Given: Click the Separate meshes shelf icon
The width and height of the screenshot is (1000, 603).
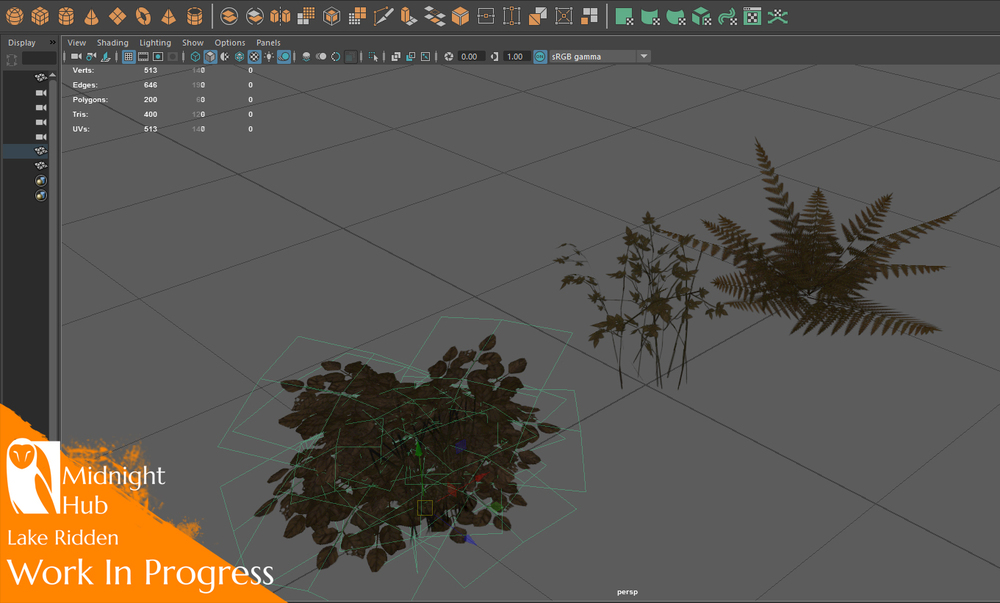Looking at the screenshot, I should point(254,16).
